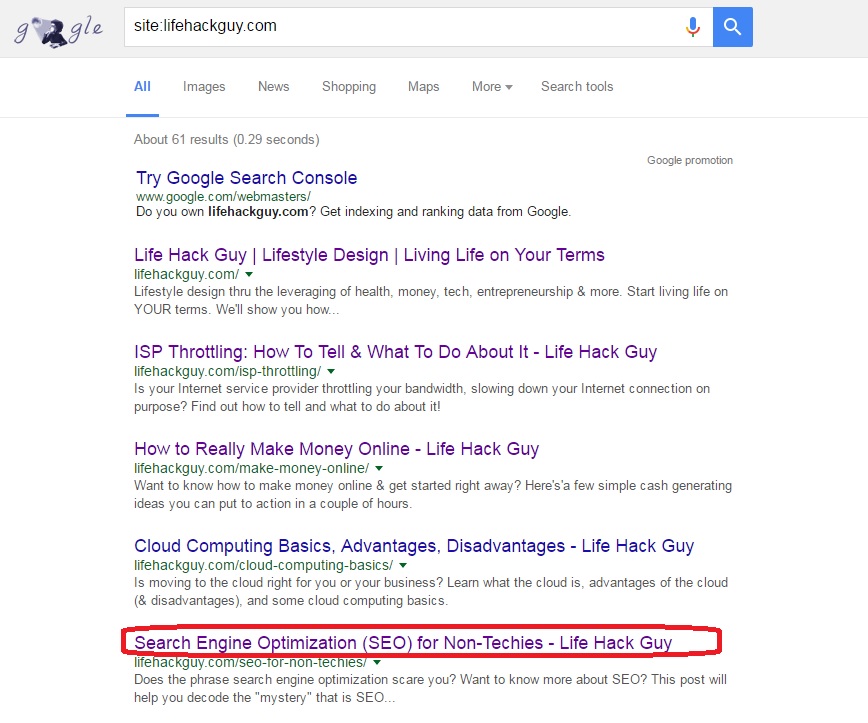Click lifehackguy.com/make-money-online/ green URL

(251, 468)
